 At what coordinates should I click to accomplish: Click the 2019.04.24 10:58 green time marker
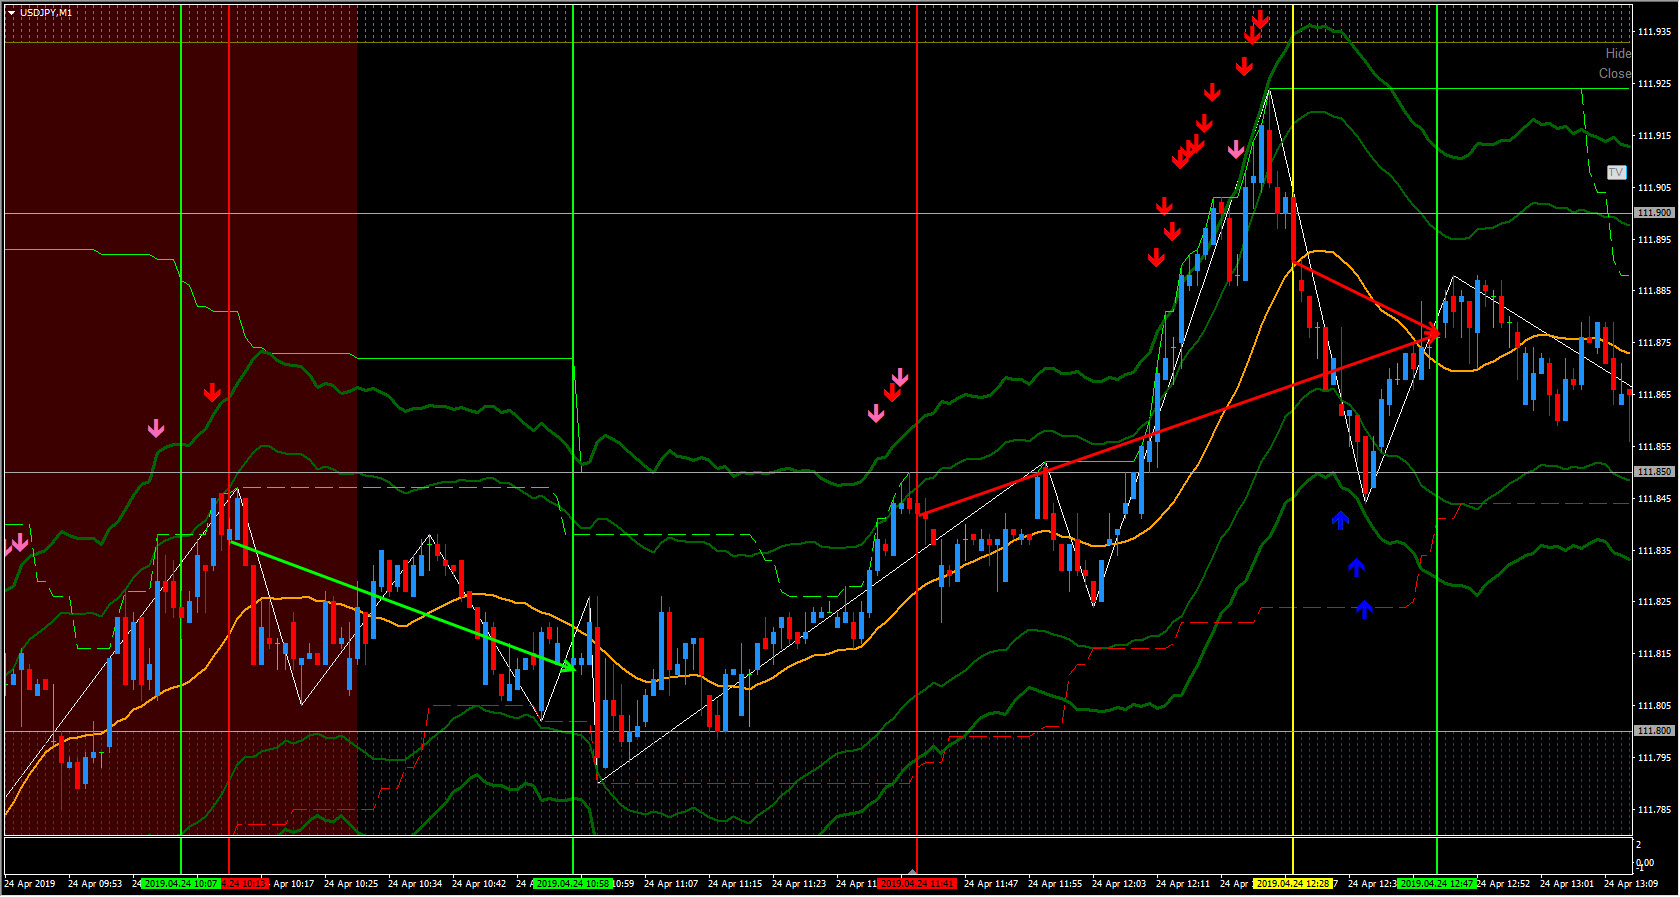click(x=572, y=884)
